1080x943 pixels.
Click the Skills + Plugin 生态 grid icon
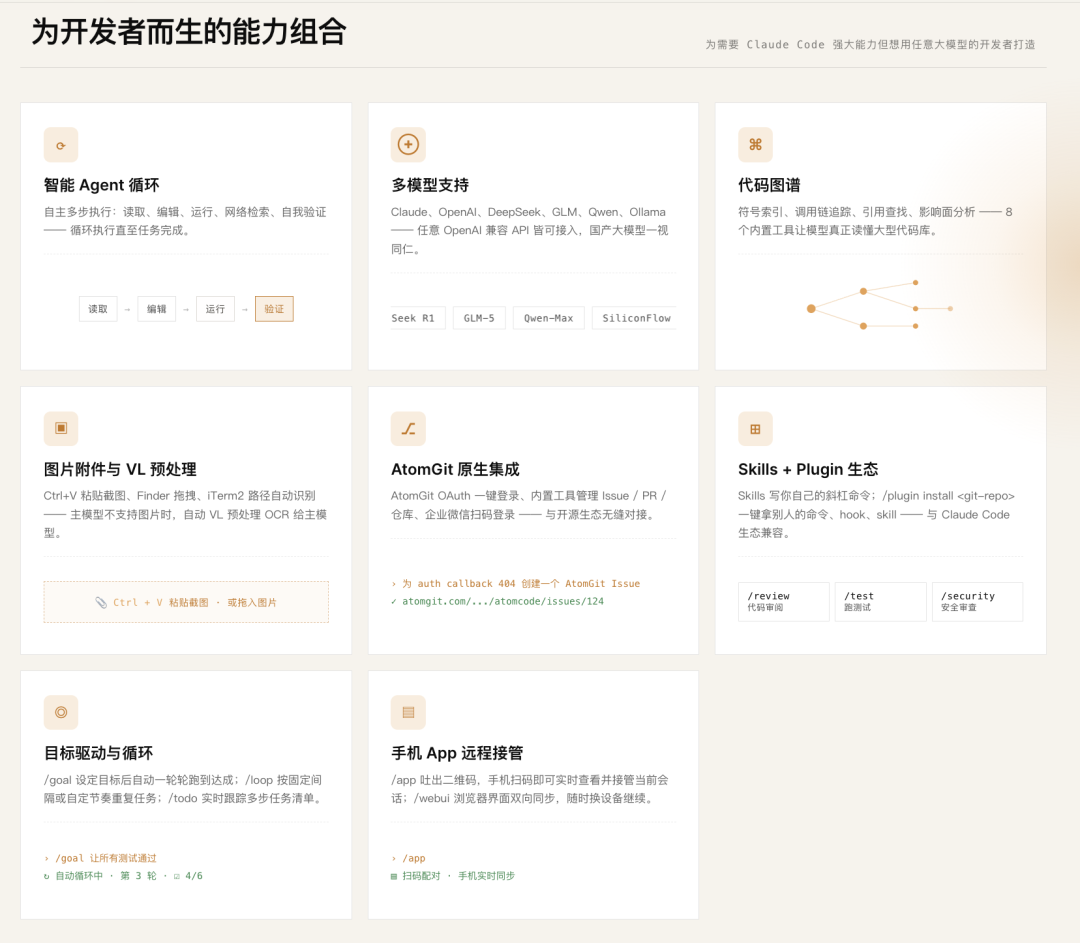click(756, 428)
